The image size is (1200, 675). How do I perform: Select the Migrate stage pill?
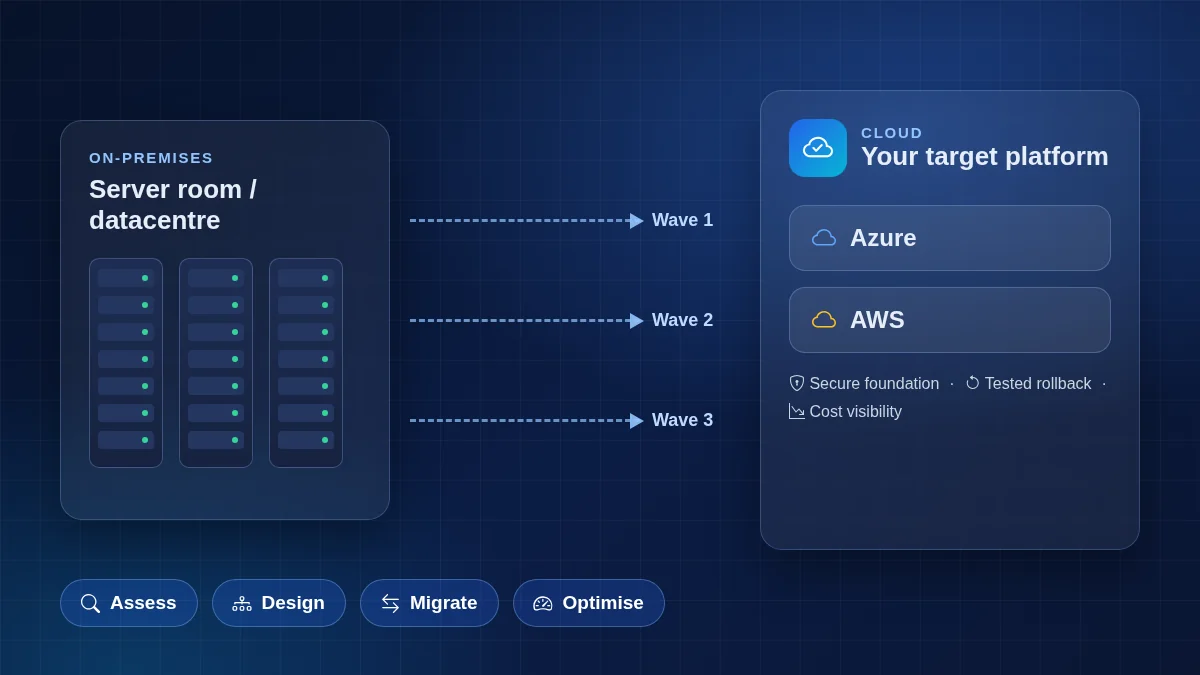[x=429, y=603]
